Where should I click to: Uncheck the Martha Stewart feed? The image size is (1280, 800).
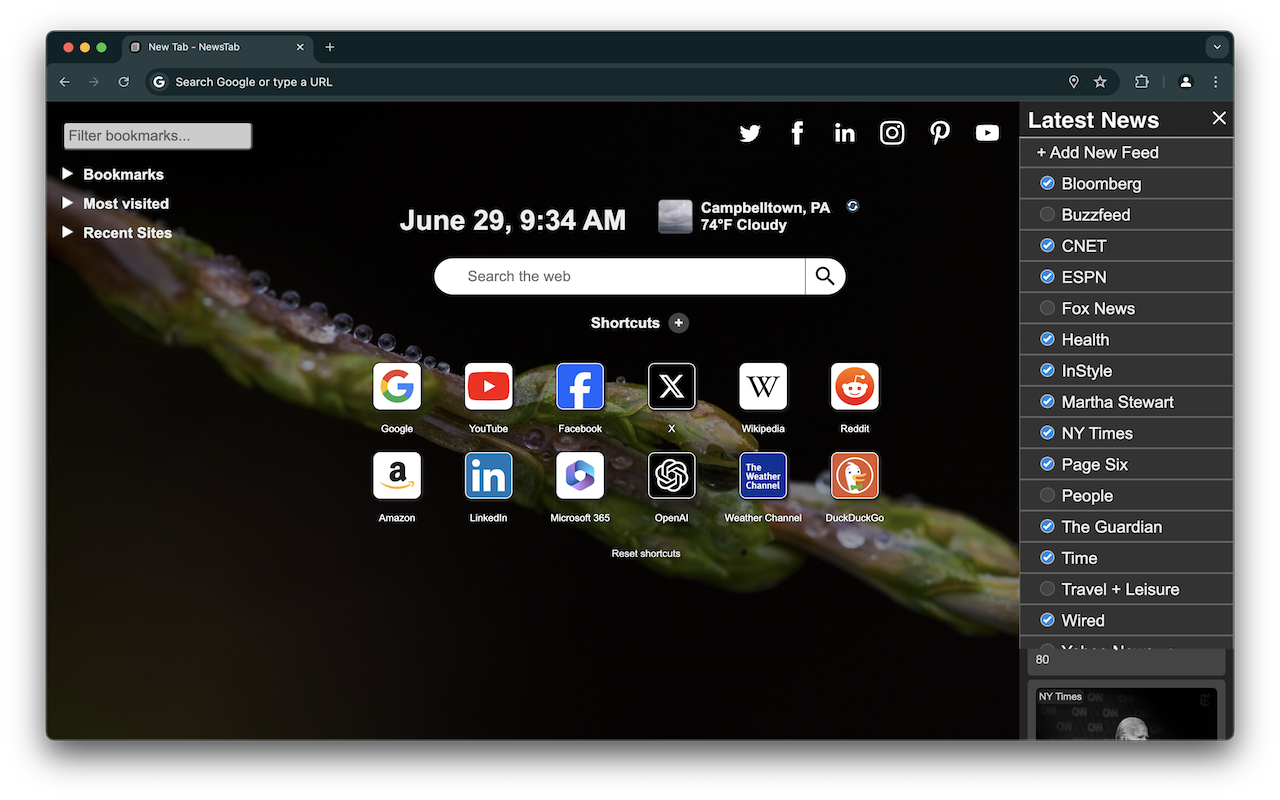tap(1047, 401)
